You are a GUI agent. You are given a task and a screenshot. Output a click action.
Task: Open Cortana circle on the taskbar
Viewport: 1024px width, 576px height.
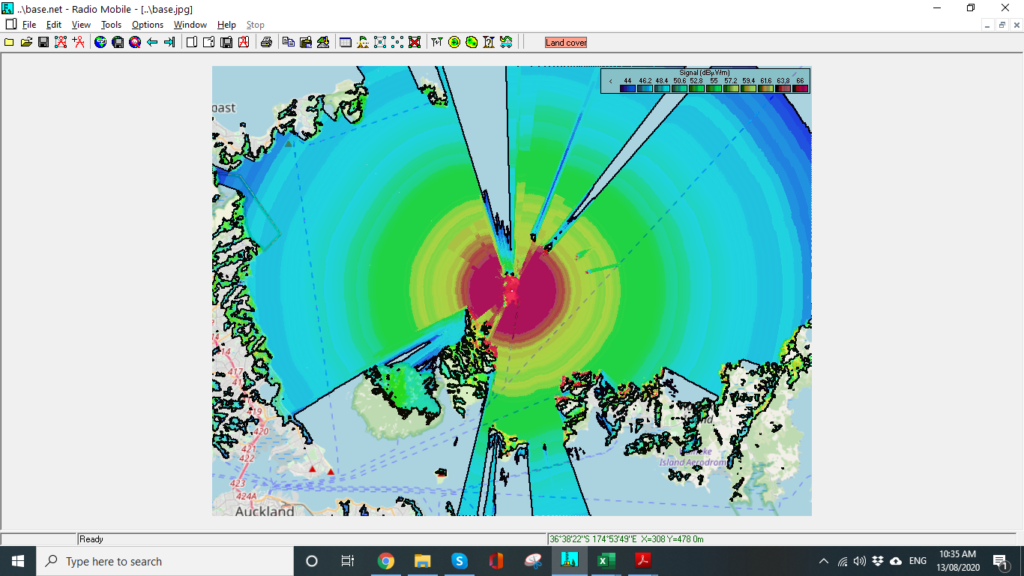pos(312,561)
